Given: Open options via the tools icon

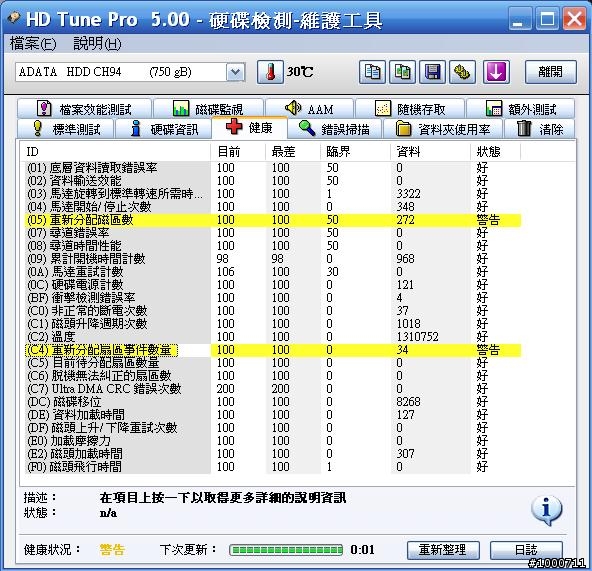Looking at the screenshot, I should (x=462, y=72).
